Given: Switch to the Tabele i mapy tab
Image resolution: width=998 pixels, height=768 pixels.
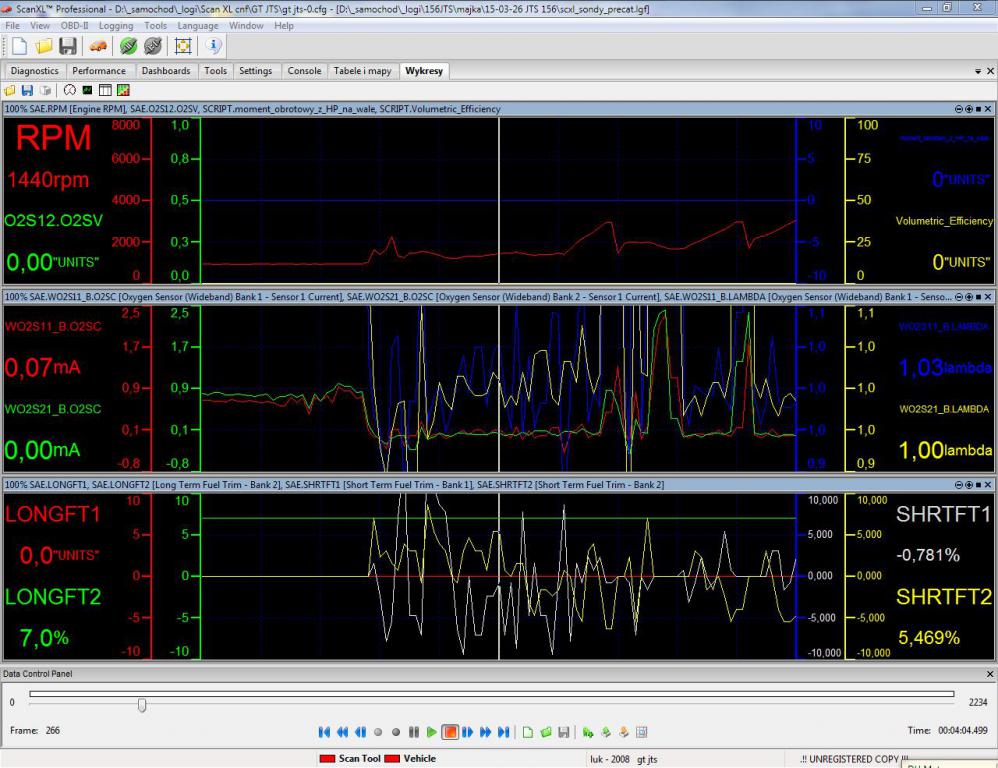Looking at the screenshot, I should [362, 71].
